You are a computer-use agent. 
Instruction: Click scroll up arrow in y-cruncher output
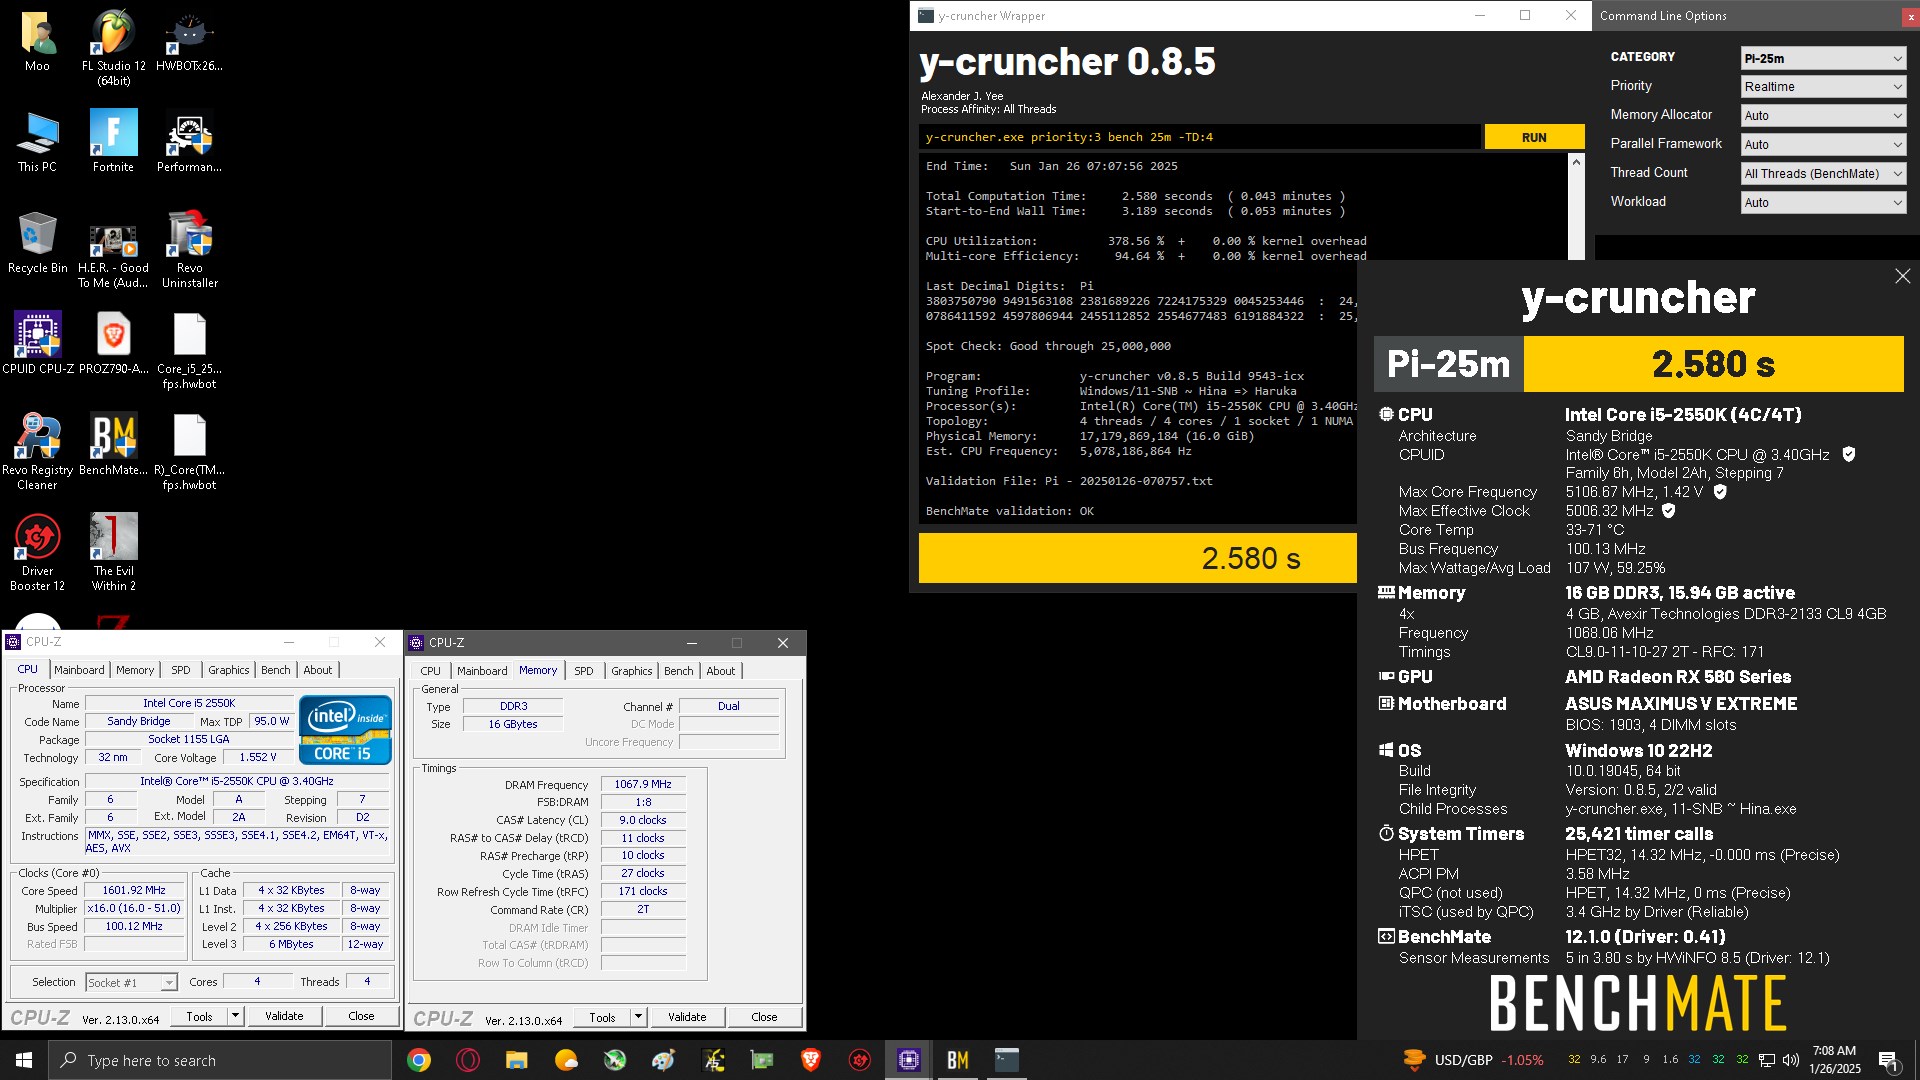(x=1576, y=162)
